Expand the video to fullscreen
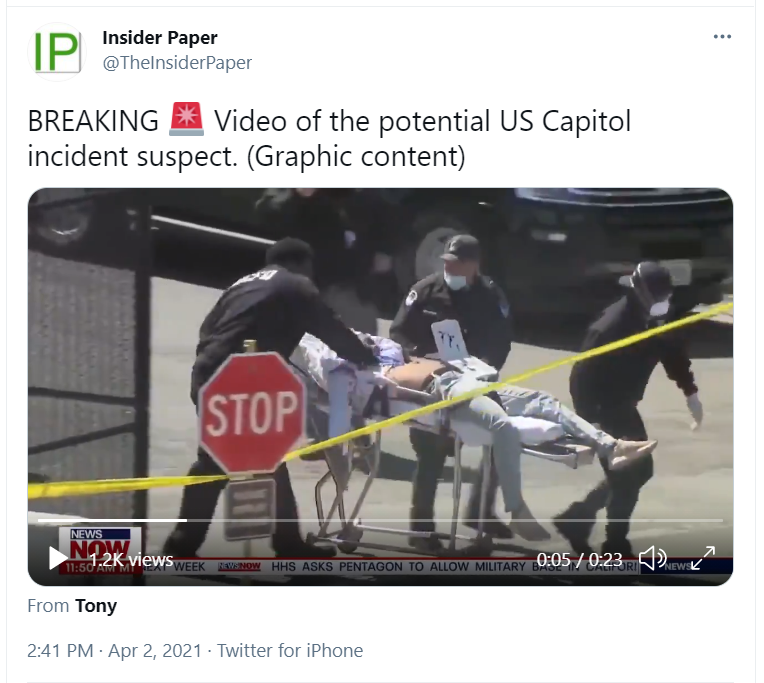764x683 pixels. (x=703, y=558)
